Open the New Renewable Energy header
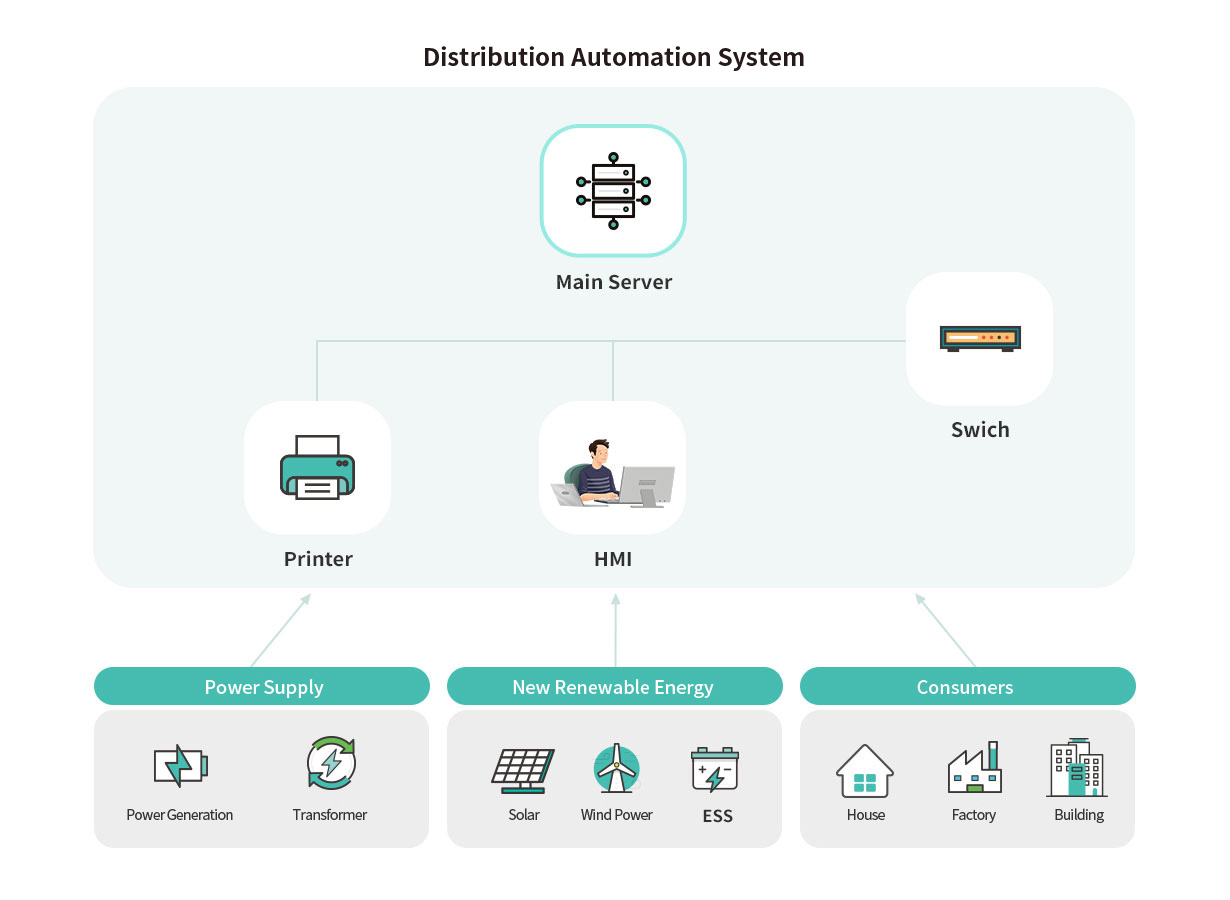 (614, 687)
